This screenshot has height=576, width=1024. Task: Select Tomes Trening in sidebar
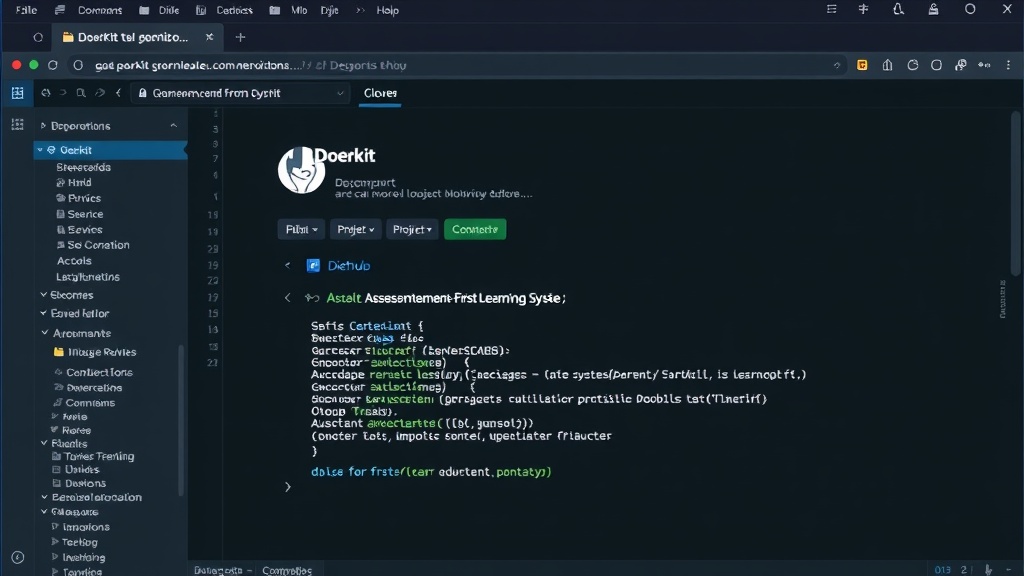click(93, 456)
